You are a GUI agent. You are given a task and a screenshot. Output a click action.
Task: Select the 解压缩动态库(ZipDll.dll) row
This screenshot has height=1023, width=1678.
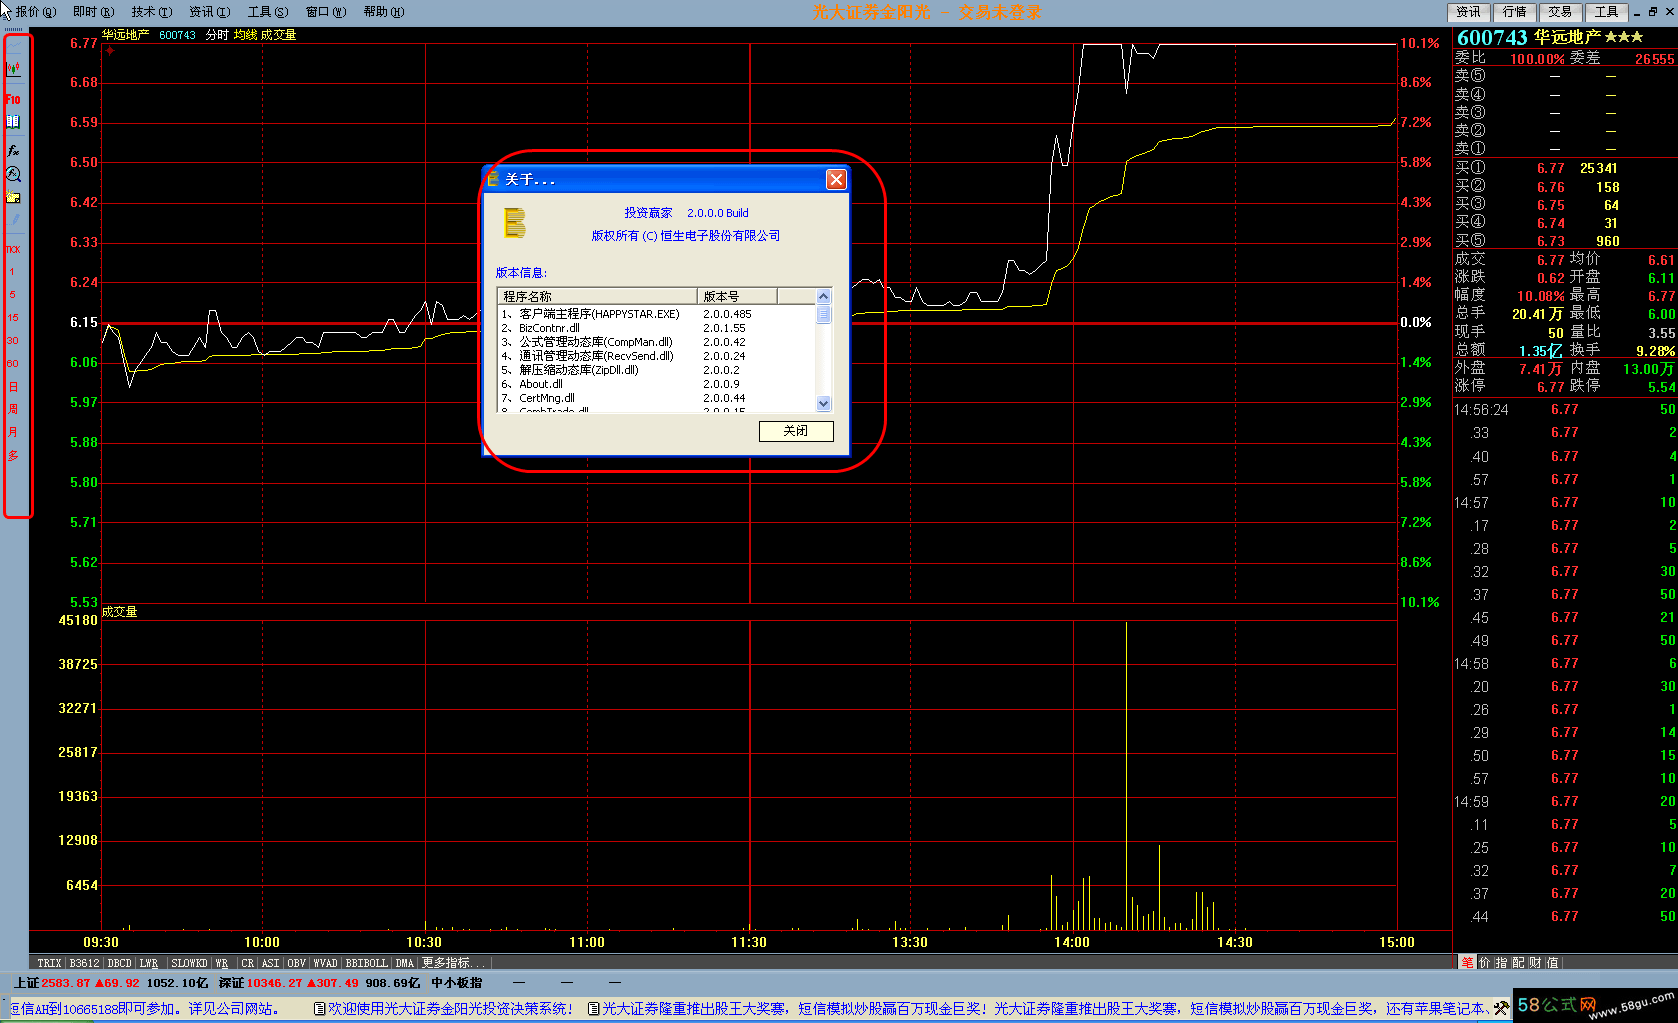(657, 370)
